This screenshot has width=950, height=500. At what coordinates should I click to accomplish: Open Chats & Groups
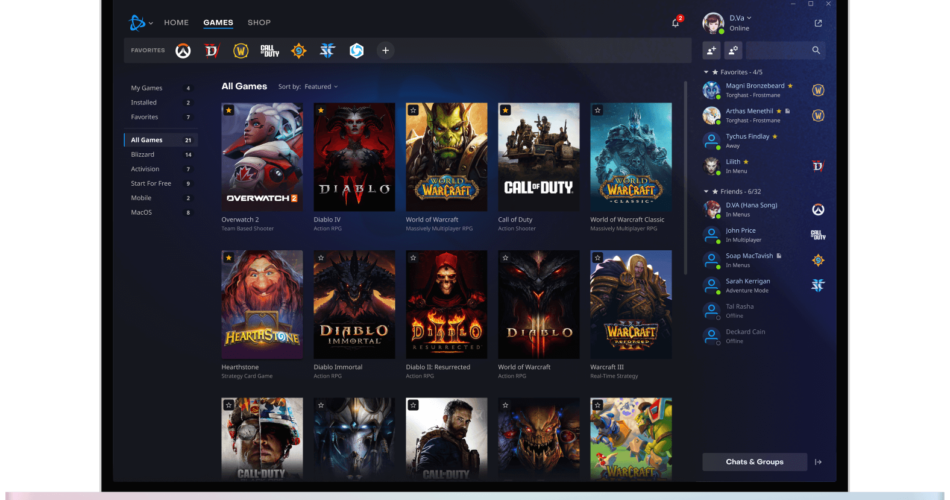(x=754, y=462)
